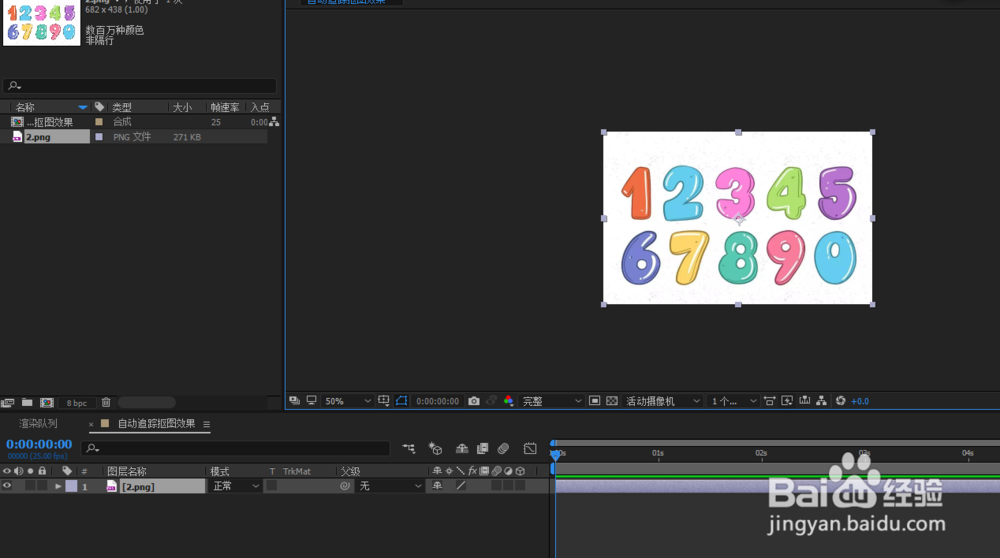1000x558 pixels.
Task: Close the 自动追踪抠图效果 timeline tab
Action: pyautogui.click(x=91, y=424)
